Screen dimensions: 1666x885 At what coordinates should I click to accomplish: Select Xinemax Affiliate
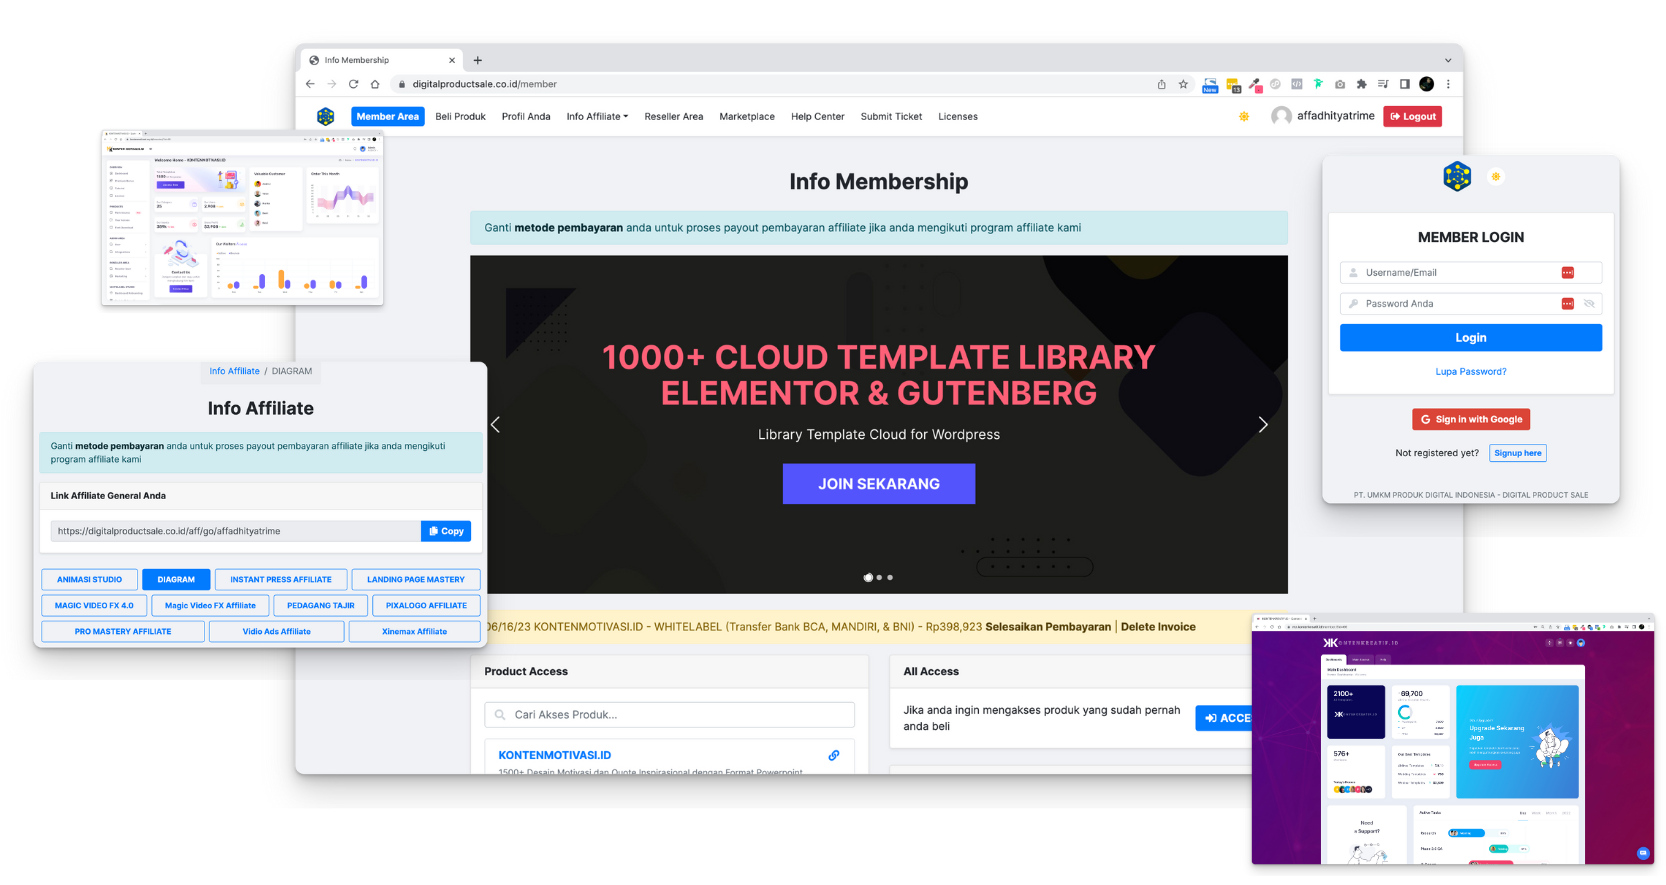click(x=414, y=631)
